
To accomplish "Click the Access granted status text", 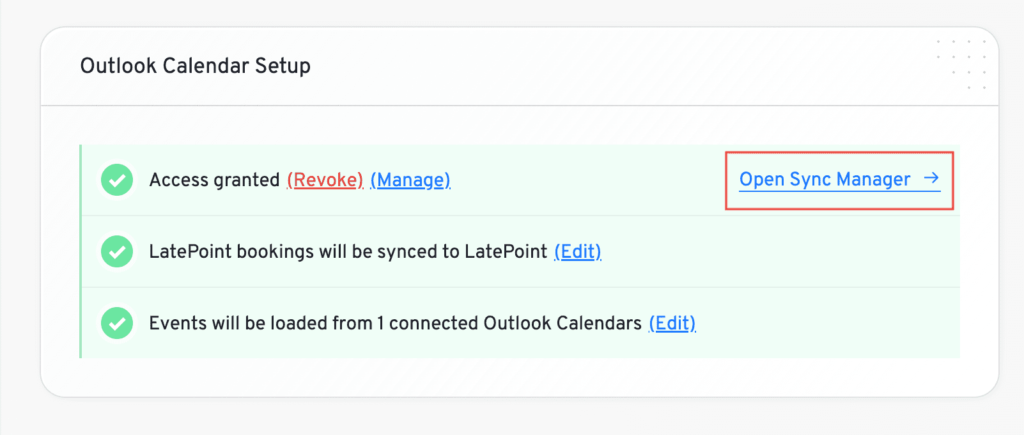I will (x=214, y=180).
